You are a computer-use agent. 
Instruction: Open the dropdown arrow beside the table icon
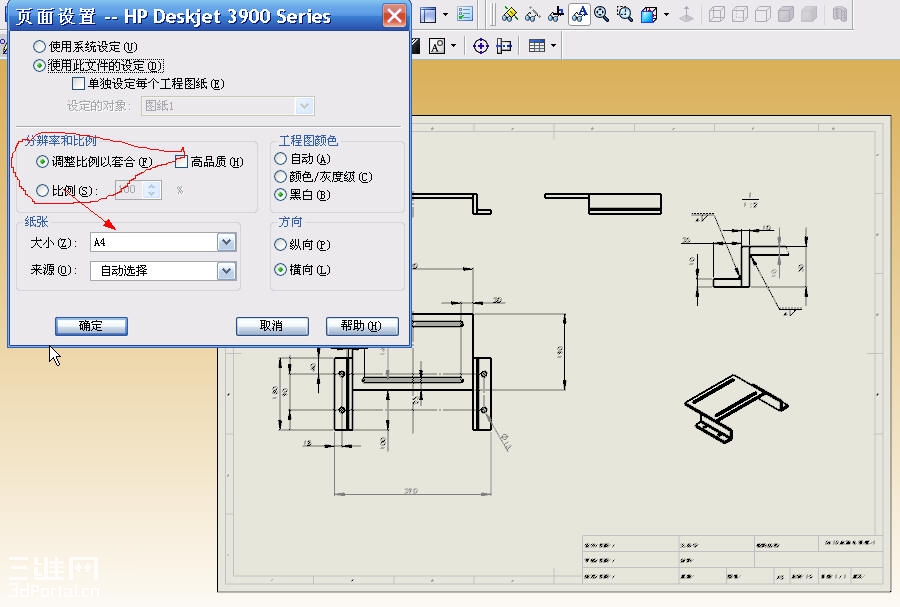click(x=553, y=46)
